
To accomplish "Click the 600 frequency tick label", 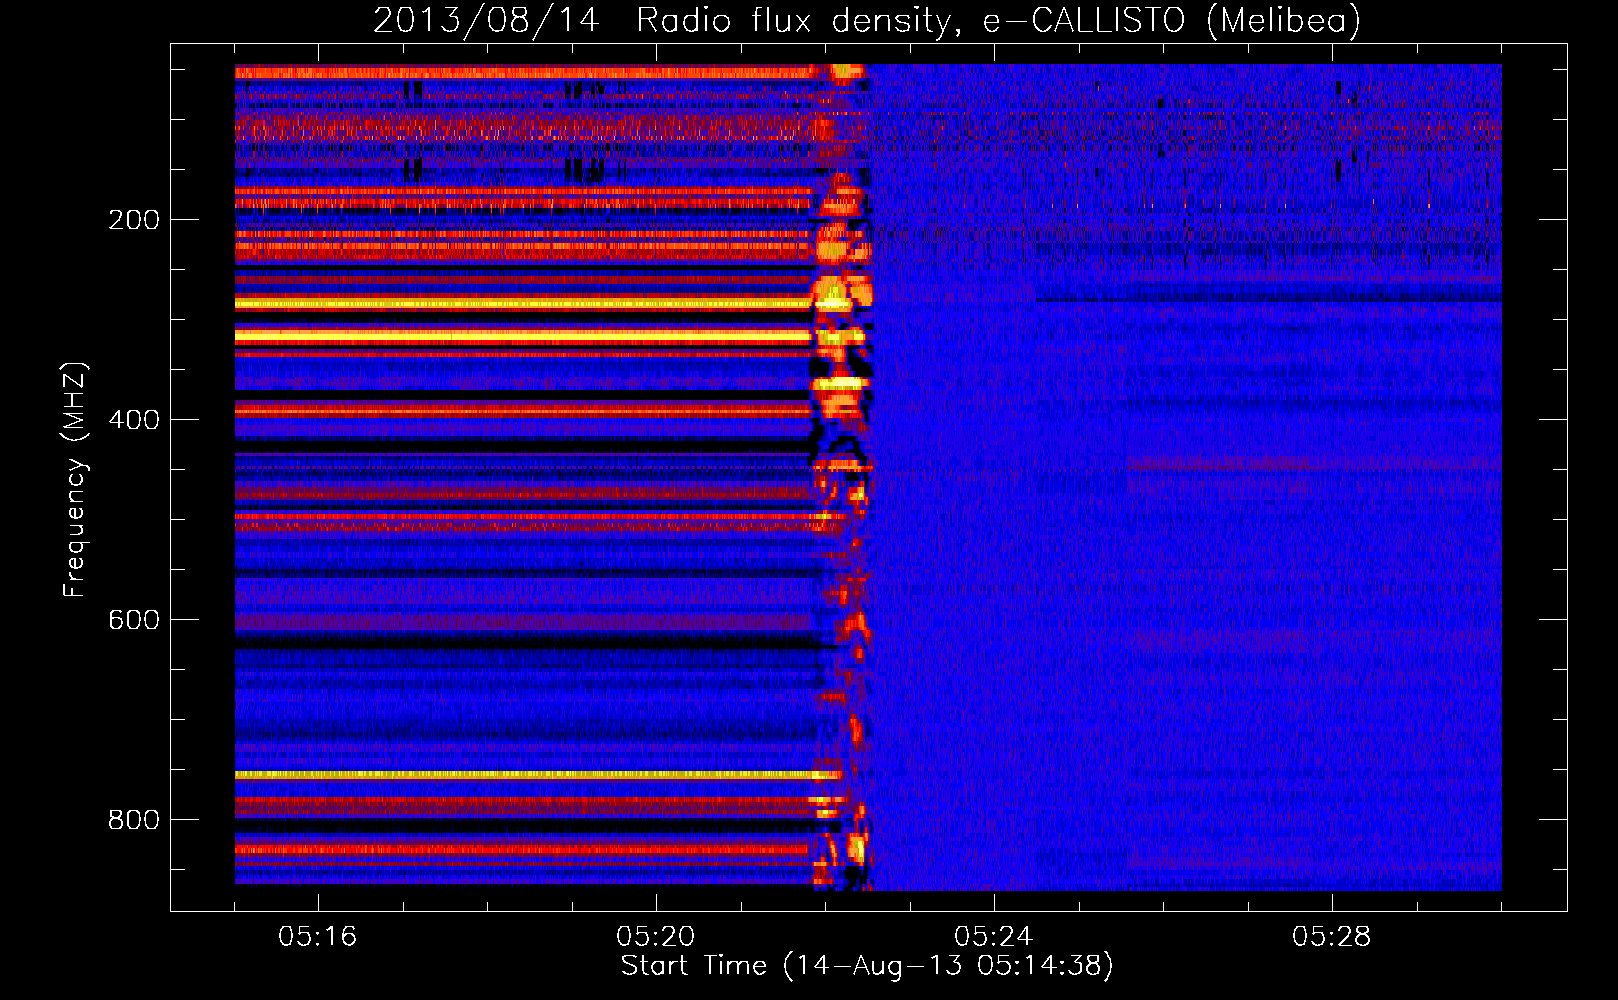I will pos(134,620).
